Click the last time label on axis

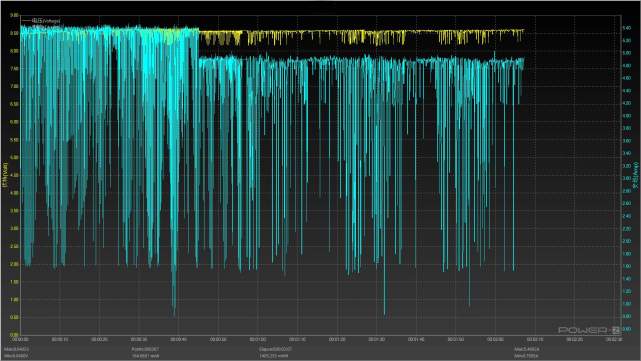(x=614, y=339)
